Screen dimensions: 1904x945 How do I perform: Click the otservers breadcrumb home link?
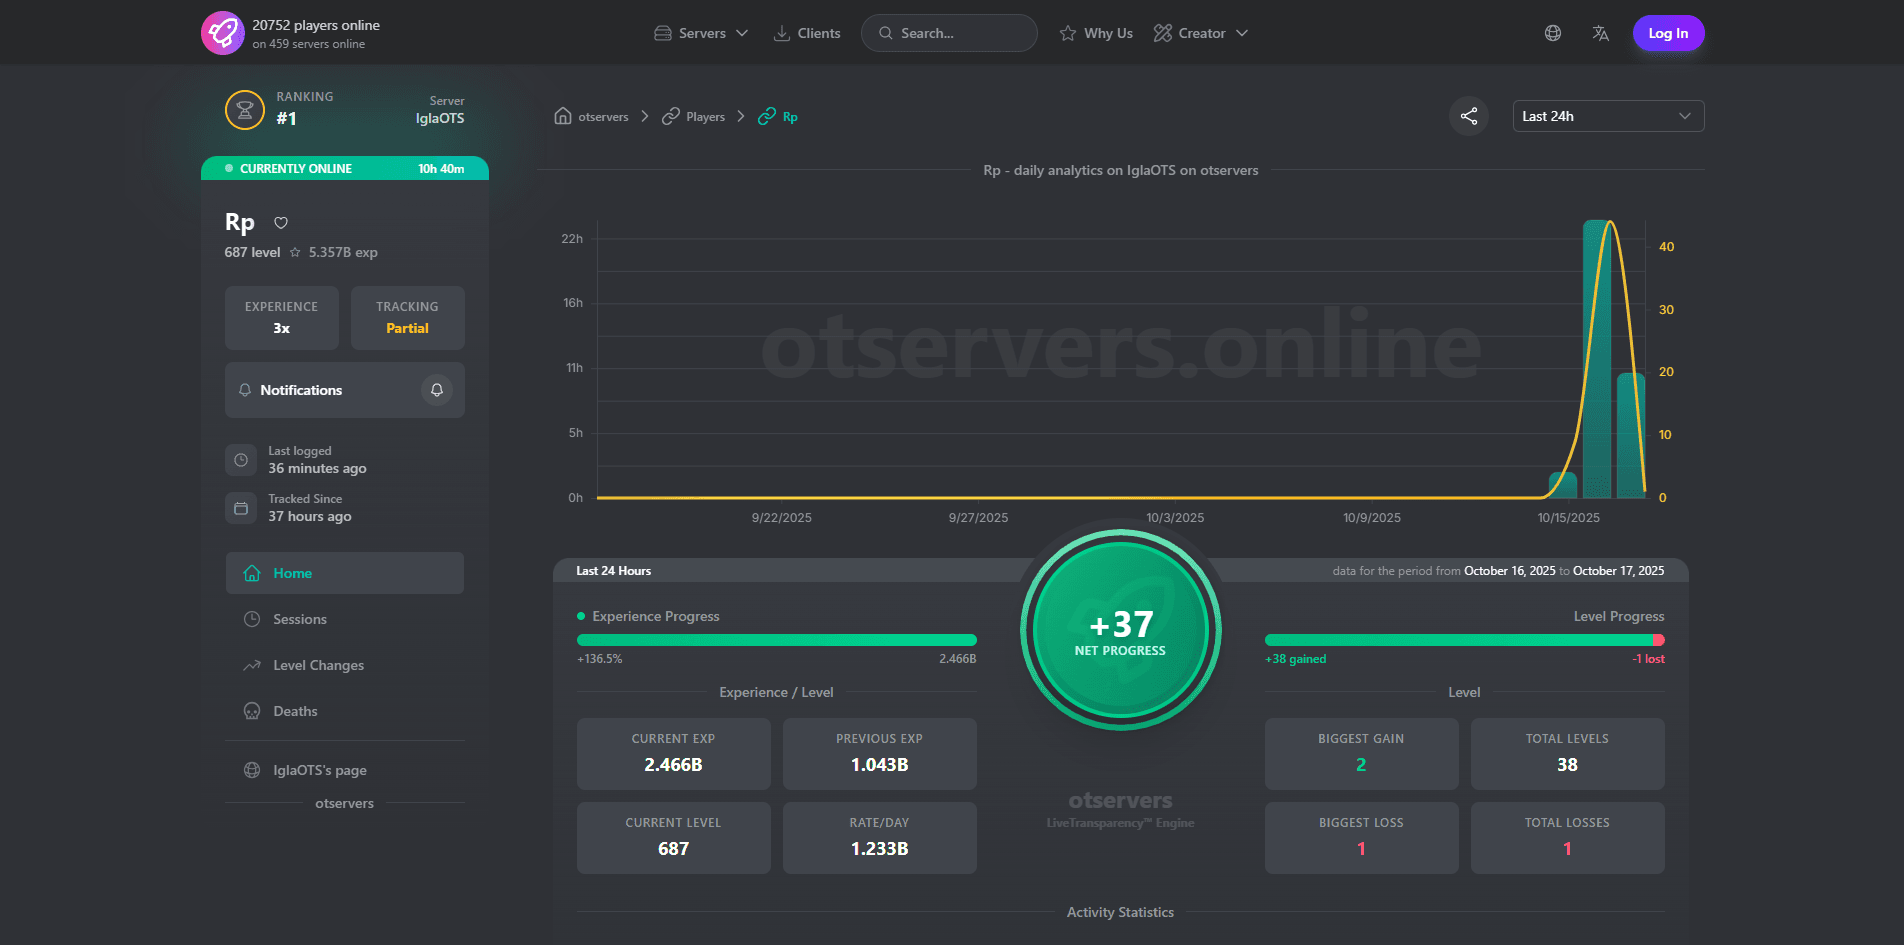(x=592, y=116)
